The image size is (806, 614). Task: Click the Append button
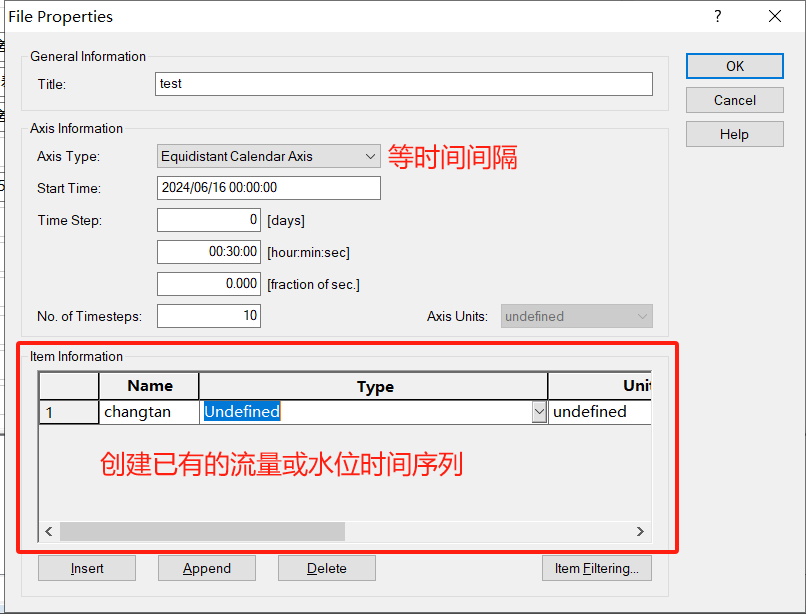[x=207, y=568]
